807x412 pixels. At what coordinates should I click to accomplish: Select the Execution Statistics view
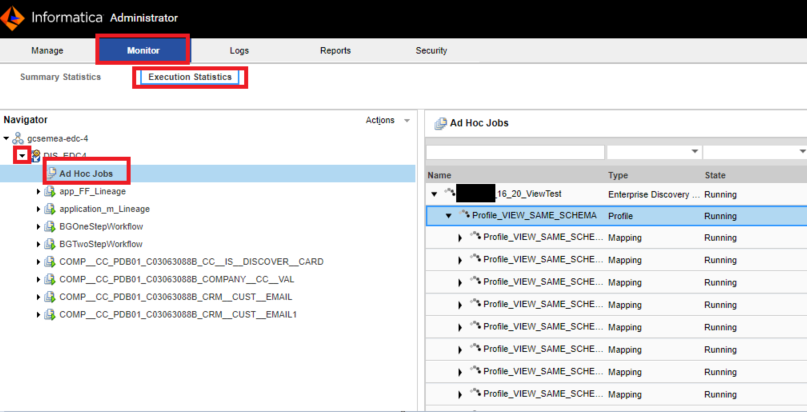tap(190, 77)
